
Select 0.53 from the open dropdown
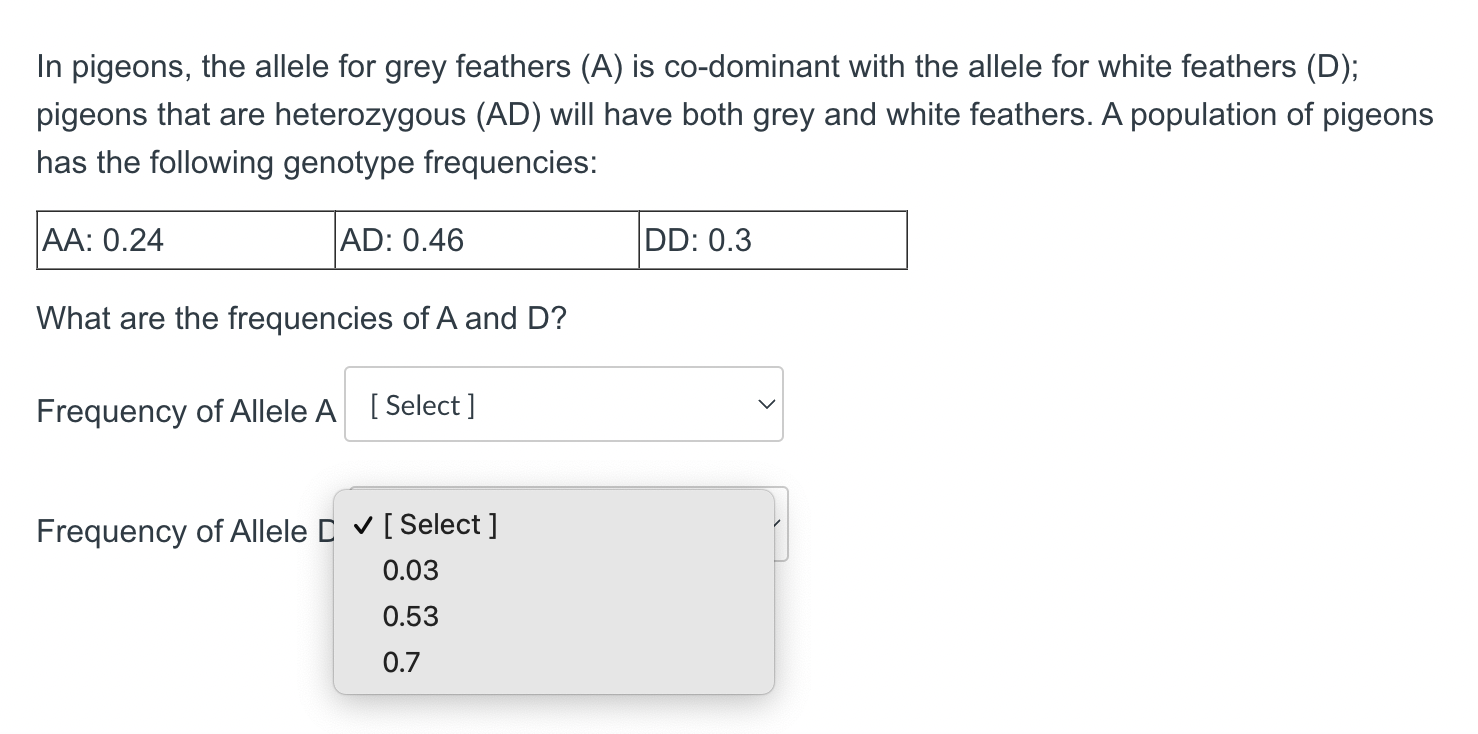(410, 616)
